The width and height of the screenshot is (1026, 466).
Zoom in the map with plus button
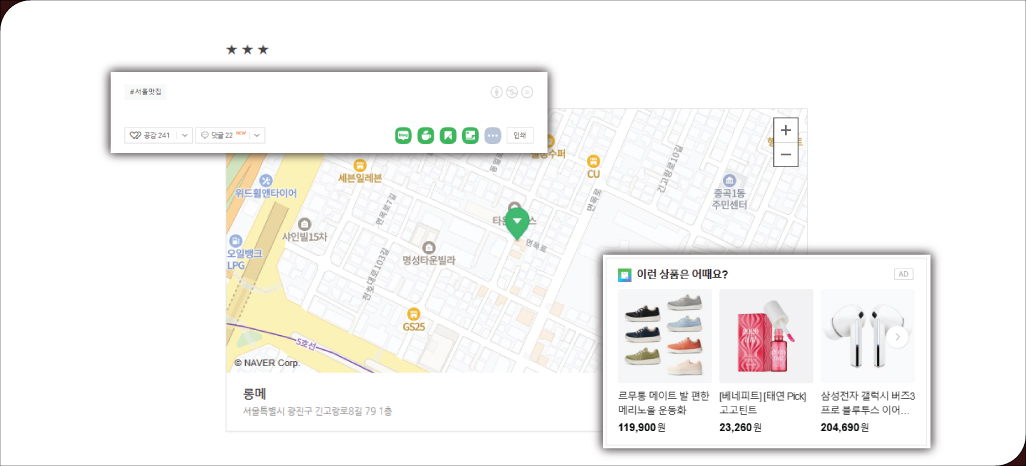[x=786, y=130]
